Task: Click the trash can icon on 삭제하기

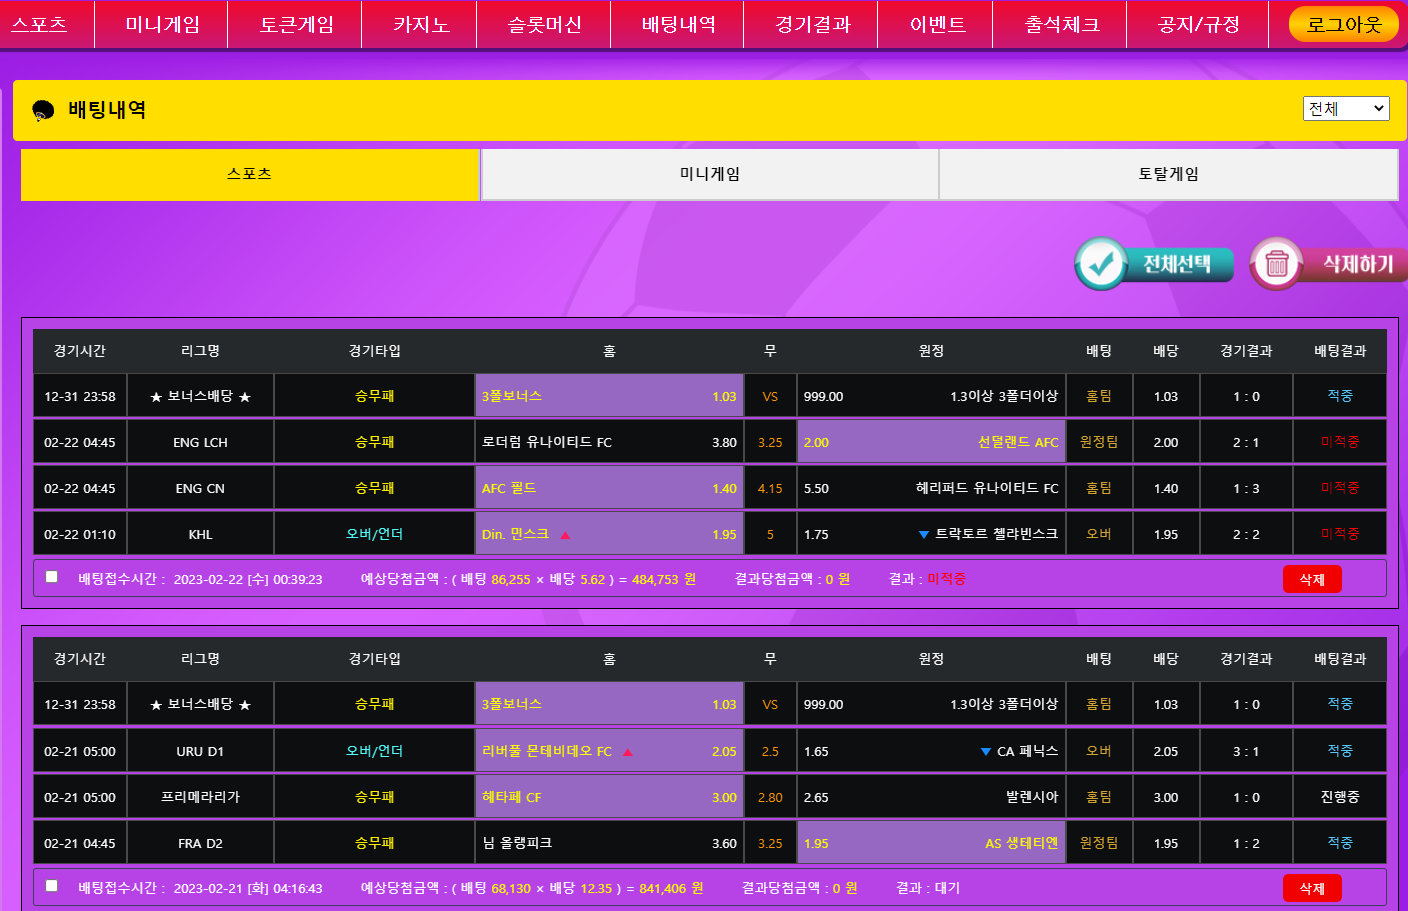Action: pos(1276,264)
